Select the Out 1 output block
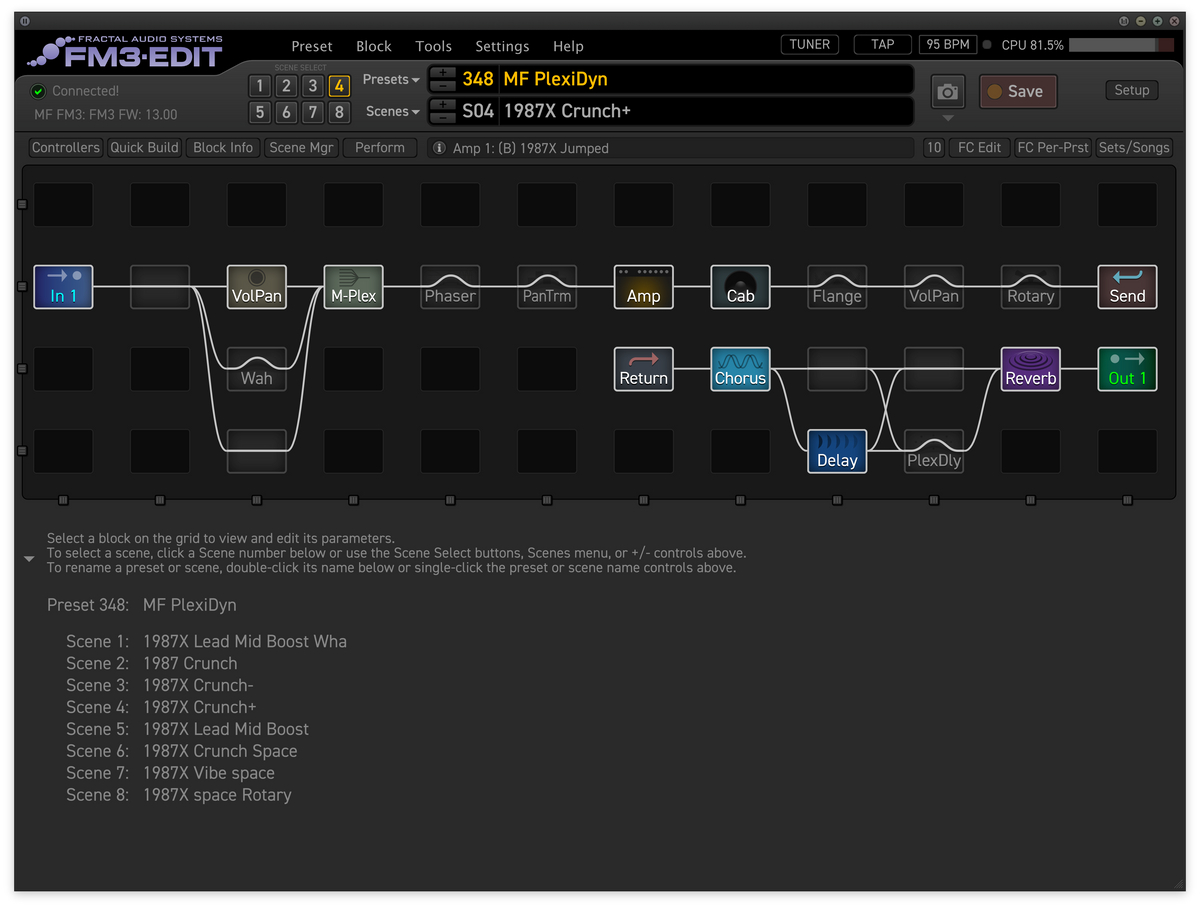 [1128, 369]
